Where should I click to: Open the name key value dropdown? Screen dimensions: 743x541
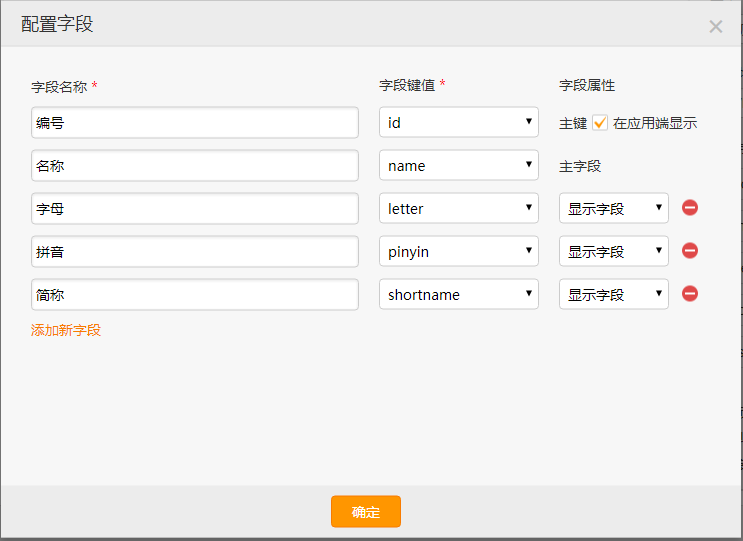[x=459, y=165]
